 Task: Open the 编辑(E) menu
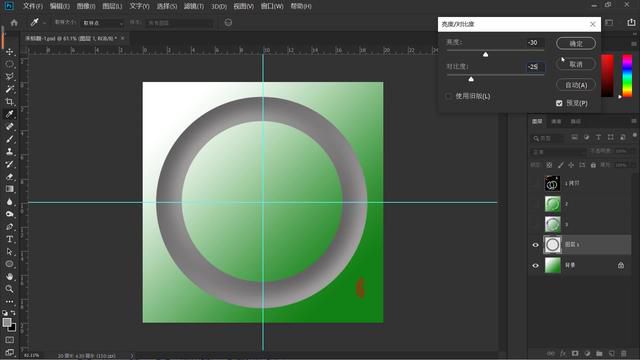[60, 6]
